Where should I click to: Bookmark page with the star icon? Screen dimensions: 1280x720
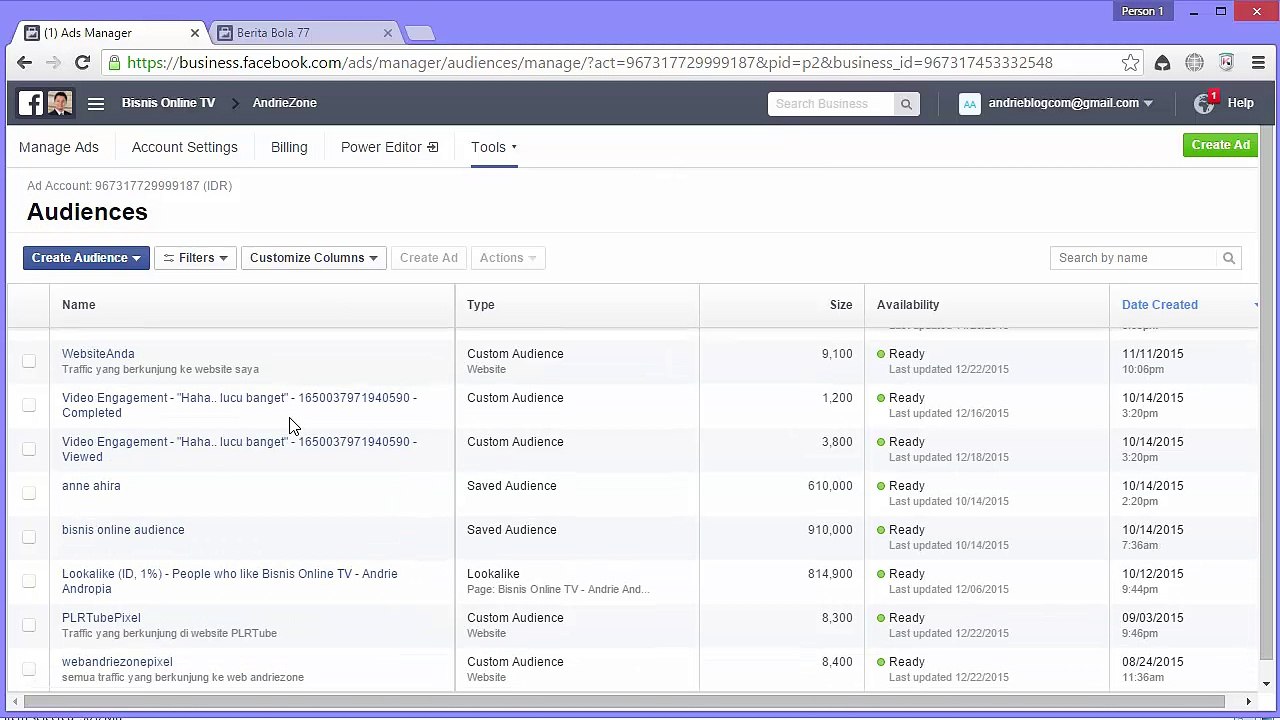1130,63
